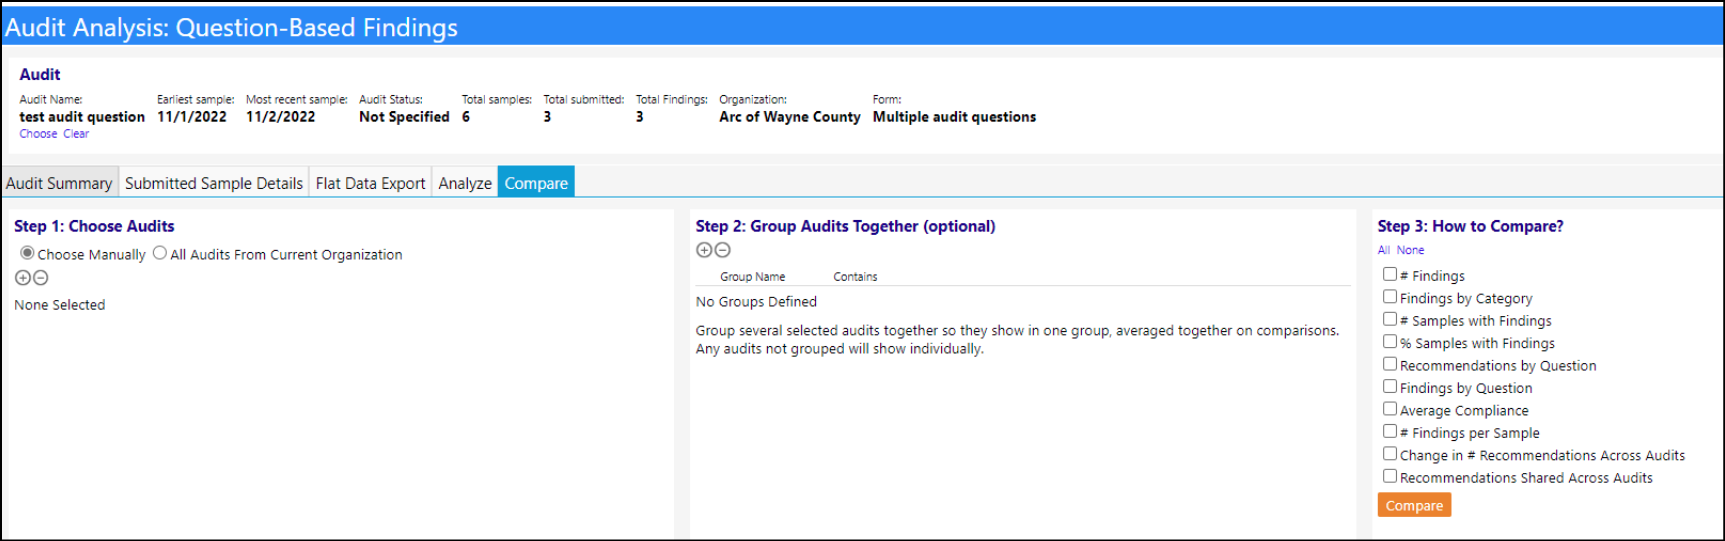The height and width of the screenshot is (541, 1725).
Task: Click form value 'Multiple audit questions'
Action: click(954, 117)
